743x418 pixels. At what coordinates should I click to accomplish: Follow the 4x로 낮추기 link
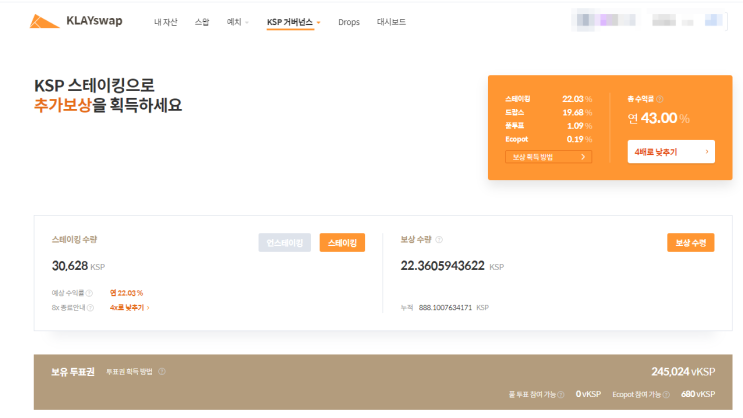(129, 308)
